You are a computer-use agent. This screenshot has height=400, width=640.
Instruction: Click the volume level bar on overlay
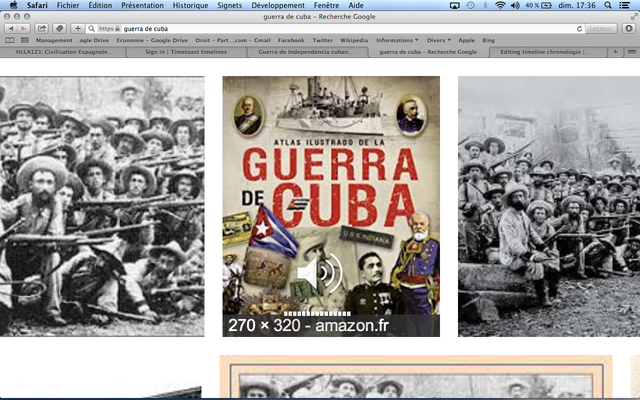[317, 313]
